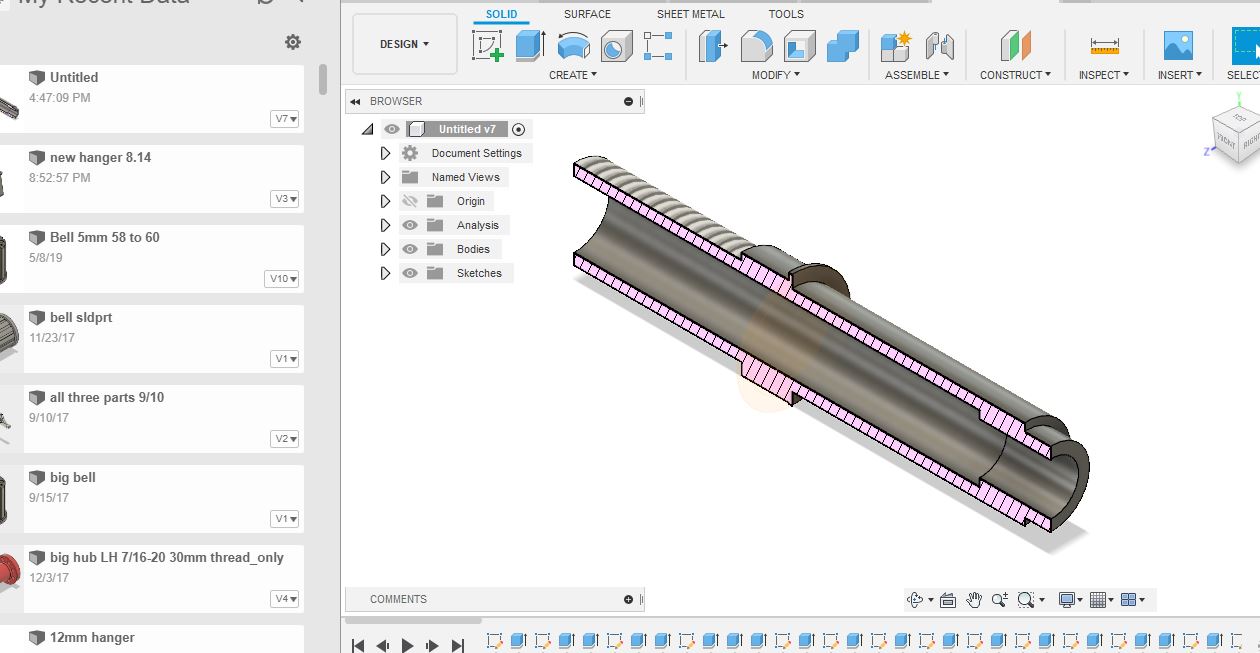This screenshot has width=1260, height=653.
Task: Create a New Component
Action: tap(896, 46)
